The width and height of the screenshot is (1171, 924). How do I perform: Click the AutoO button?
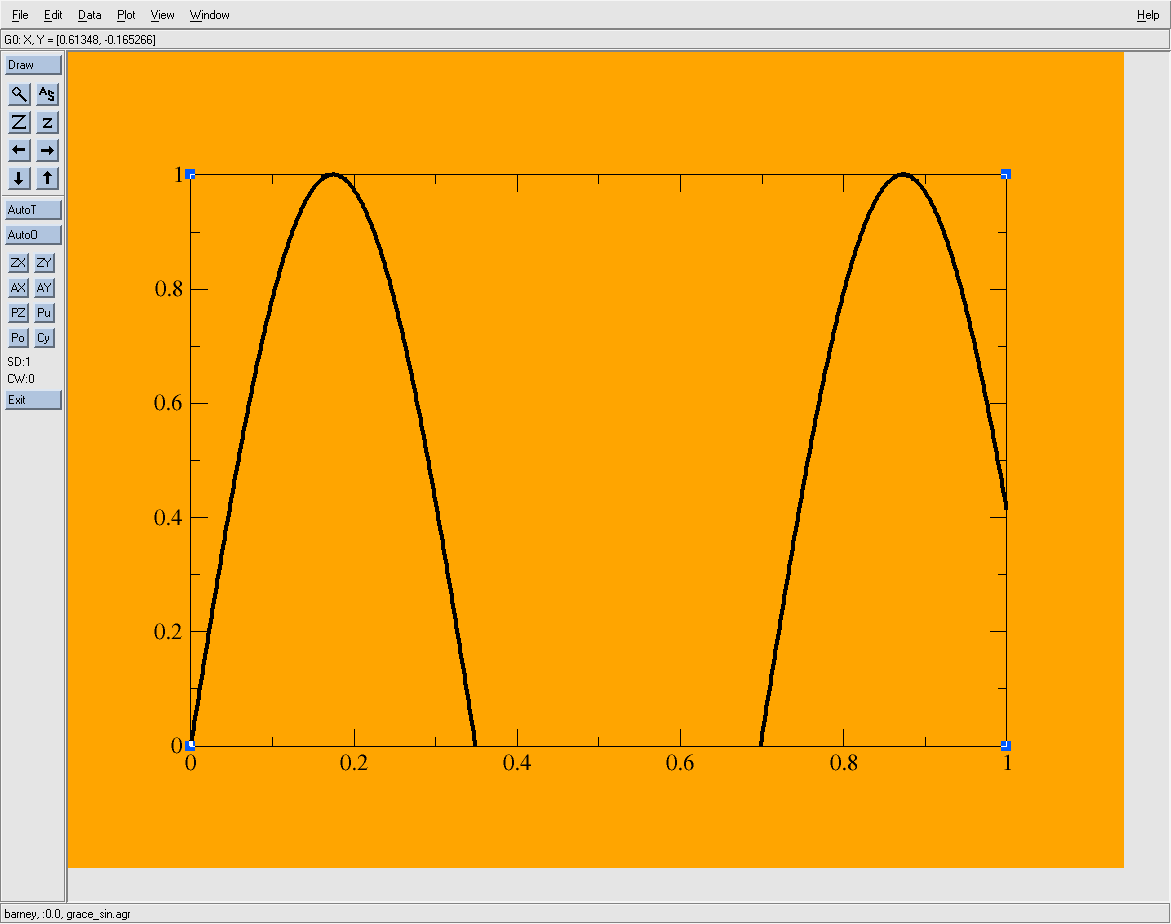[x=33, y=235]
